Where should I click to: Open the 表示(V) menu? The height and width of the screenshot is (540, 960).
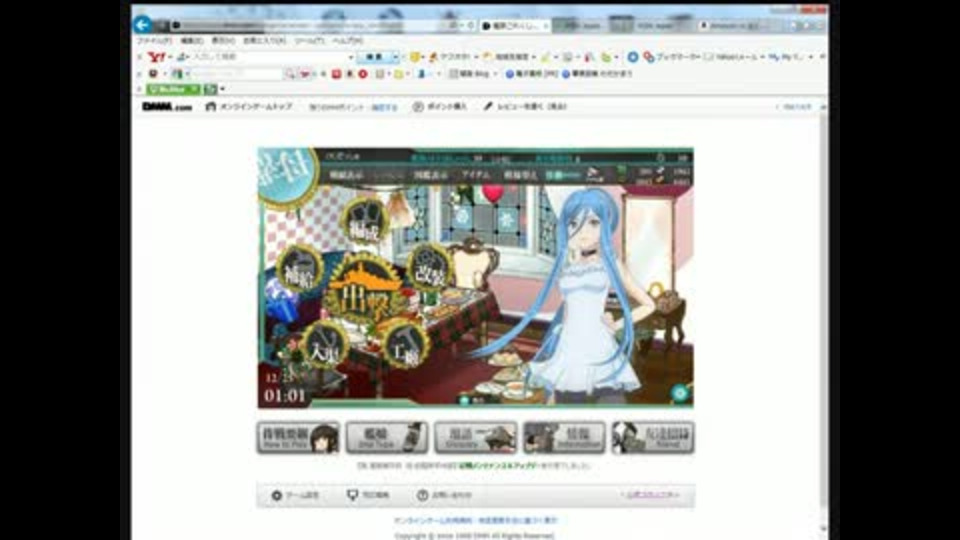[223, 41]
